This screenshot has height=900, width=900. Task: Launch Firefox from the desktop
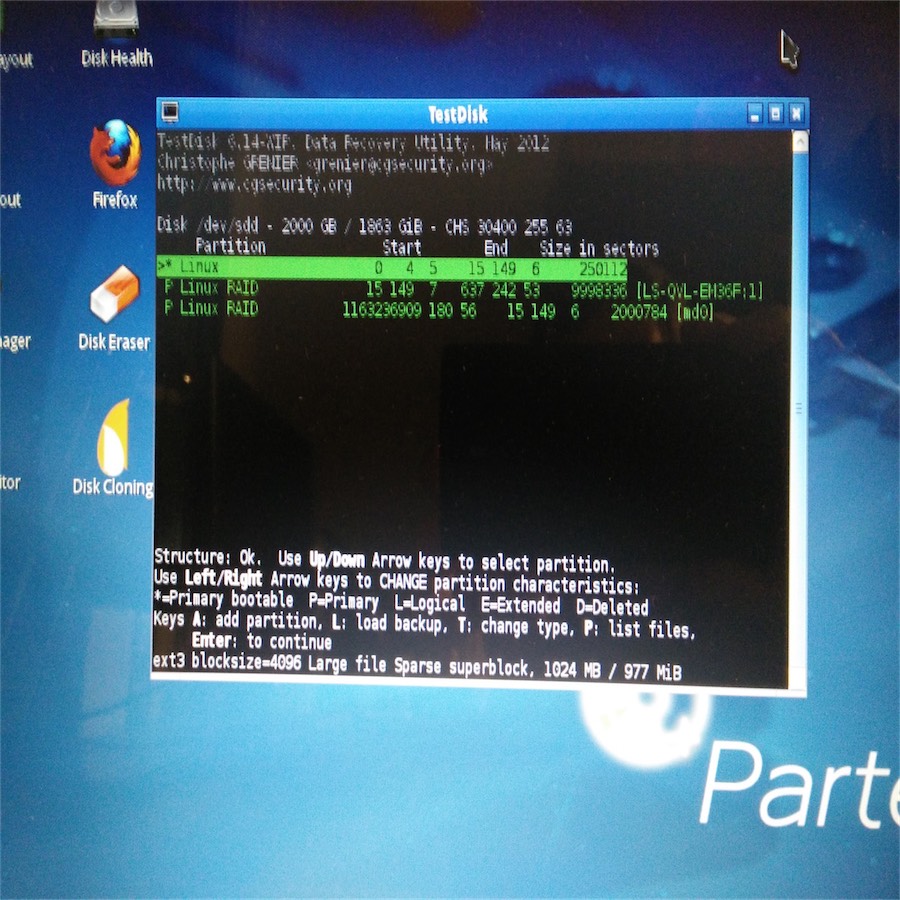tap(115, 164)
